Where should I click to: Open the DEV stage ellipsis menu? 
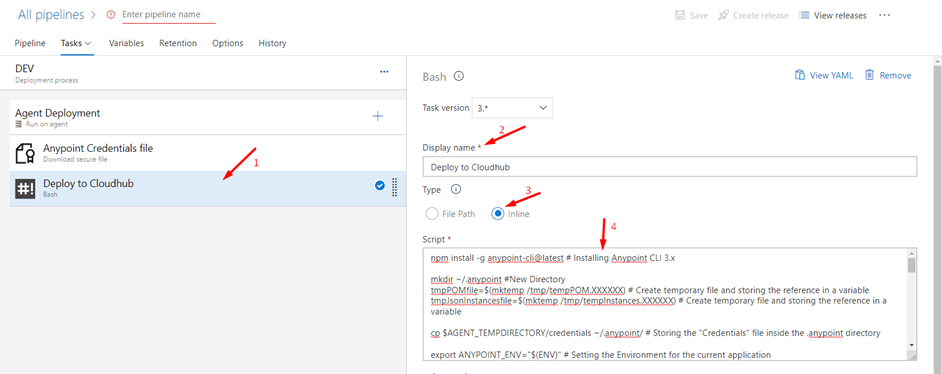click(384, 72)
